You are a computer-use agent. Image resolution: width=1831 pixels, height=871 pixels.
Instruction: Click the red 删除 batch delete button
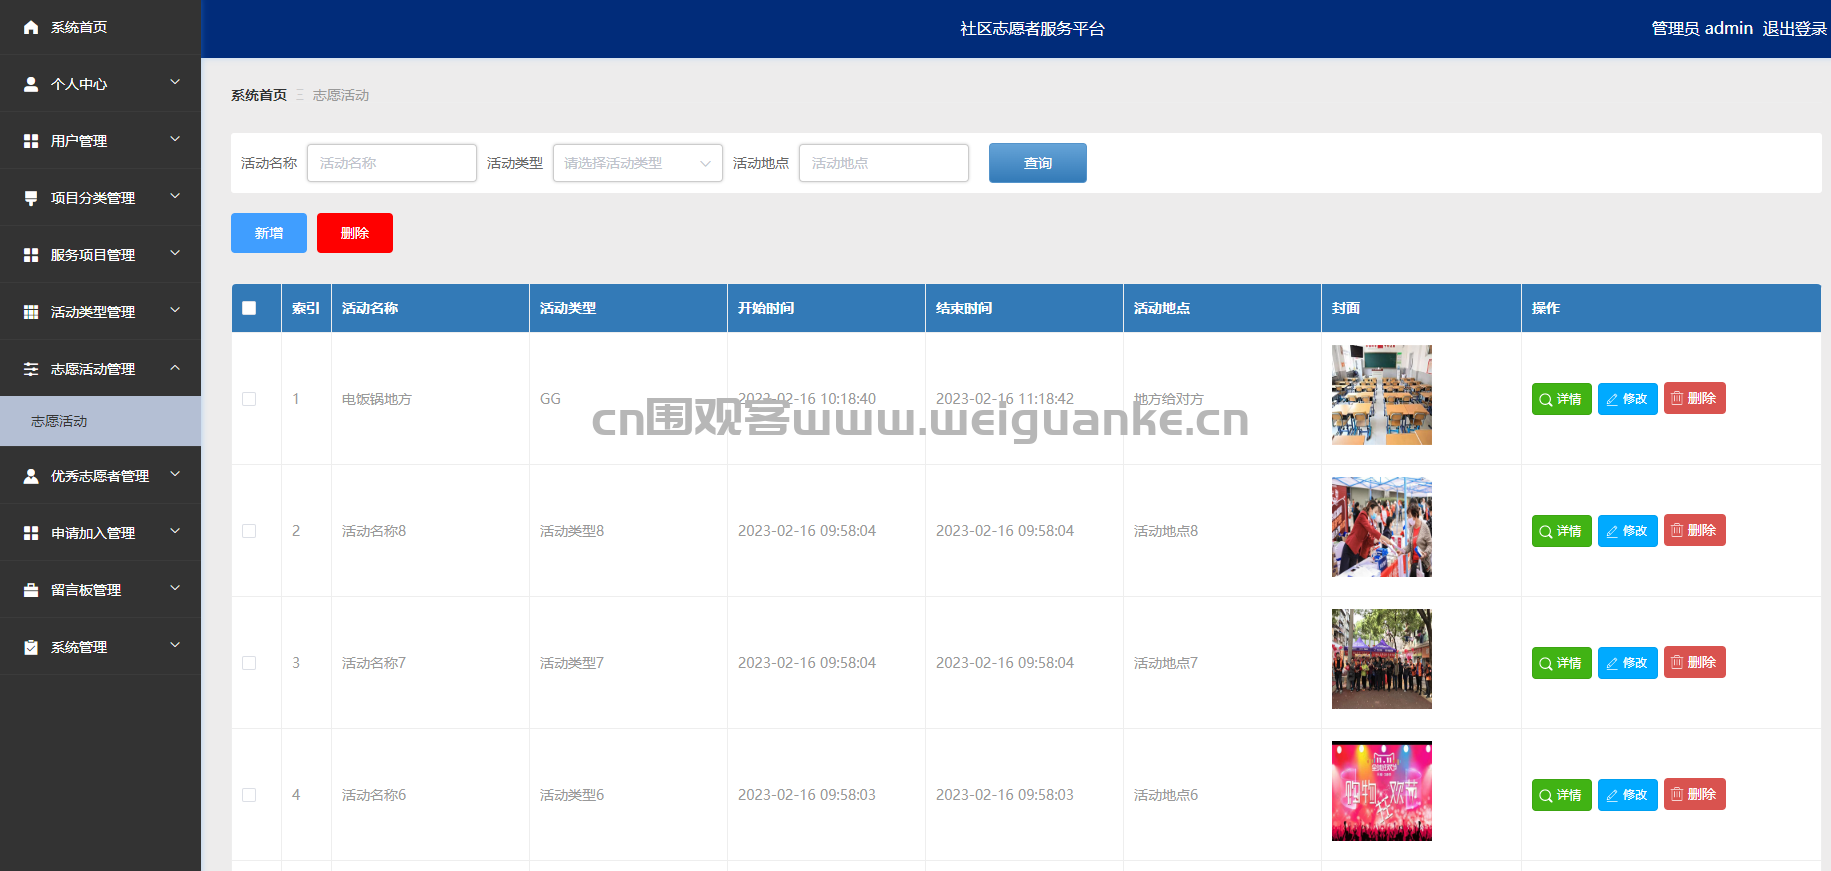click(x=354, y=233)
